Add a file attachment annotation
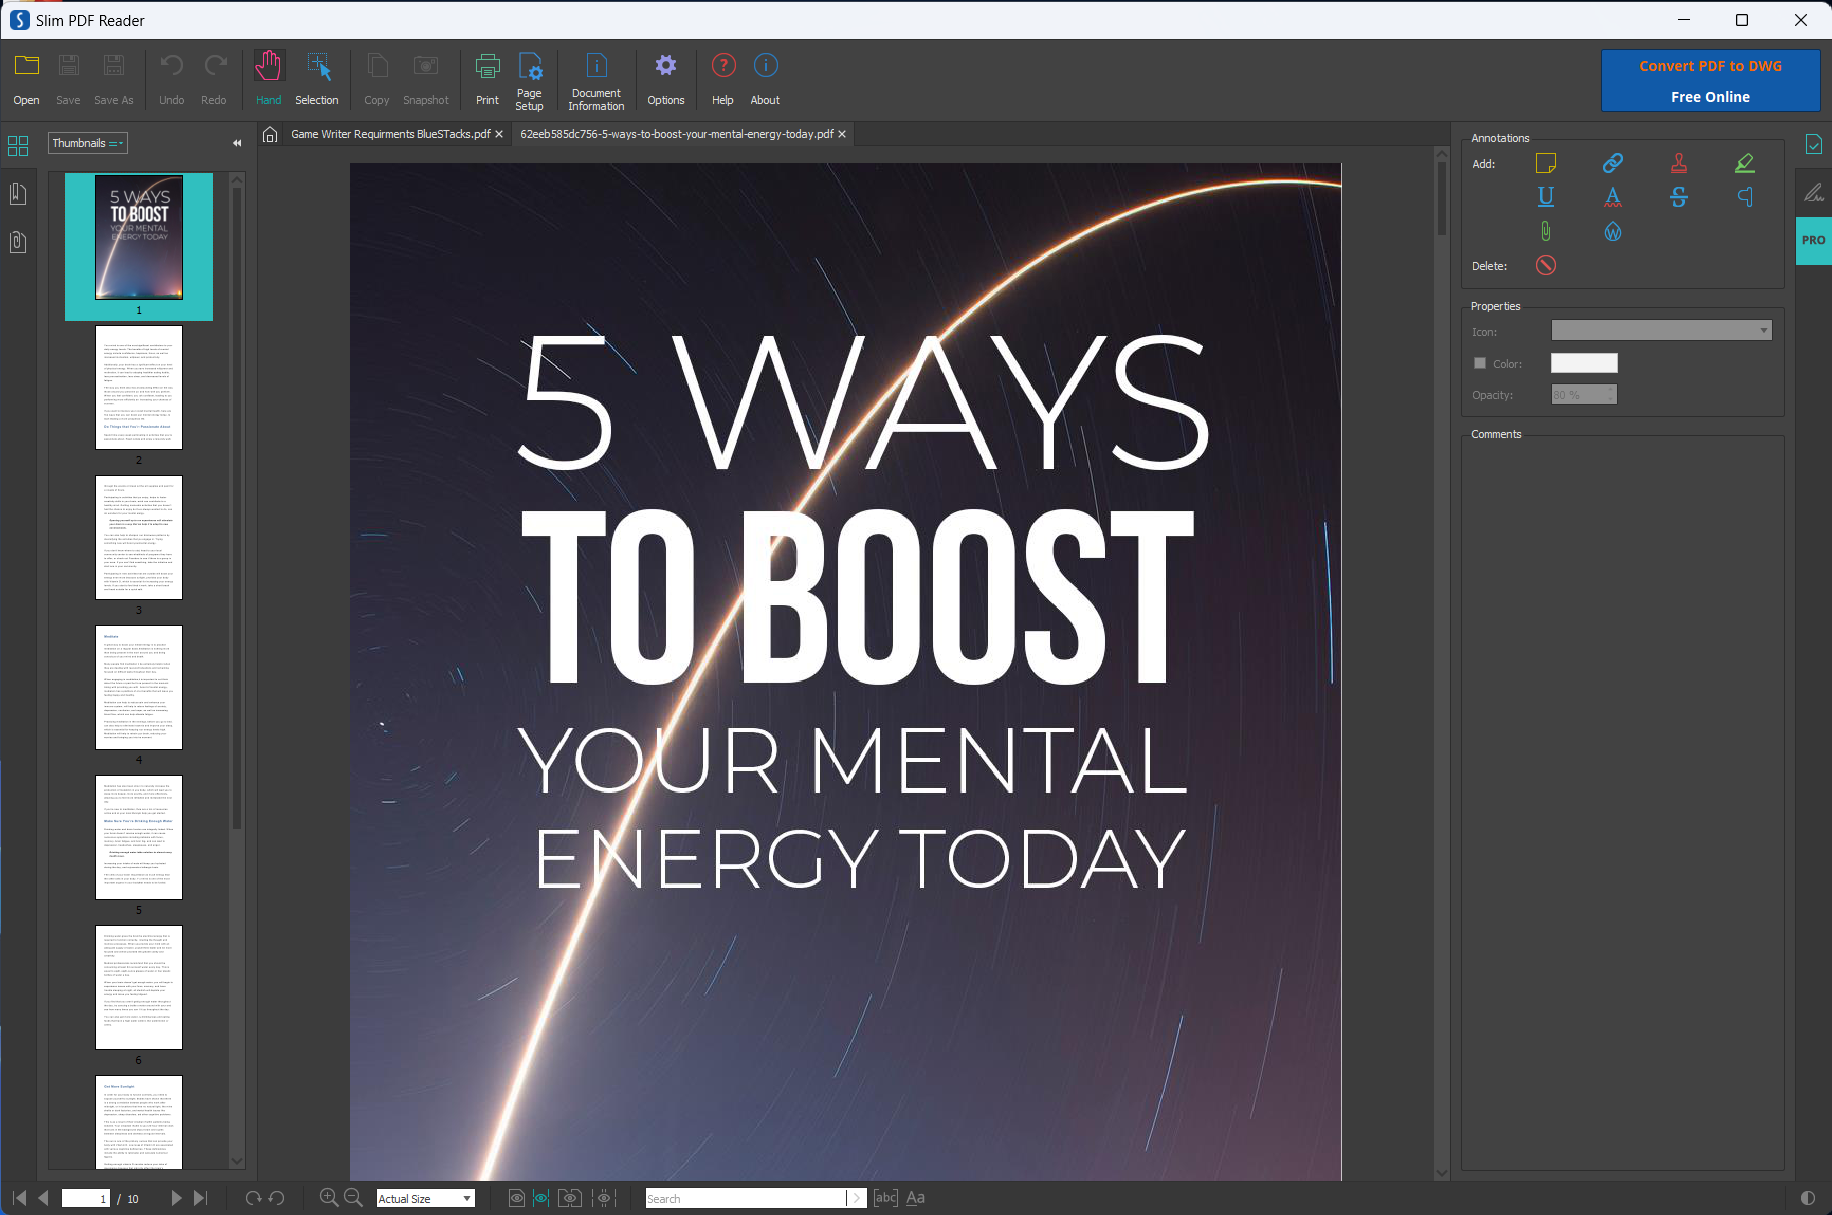1832x1215 pixels. tap(1546, 232)
